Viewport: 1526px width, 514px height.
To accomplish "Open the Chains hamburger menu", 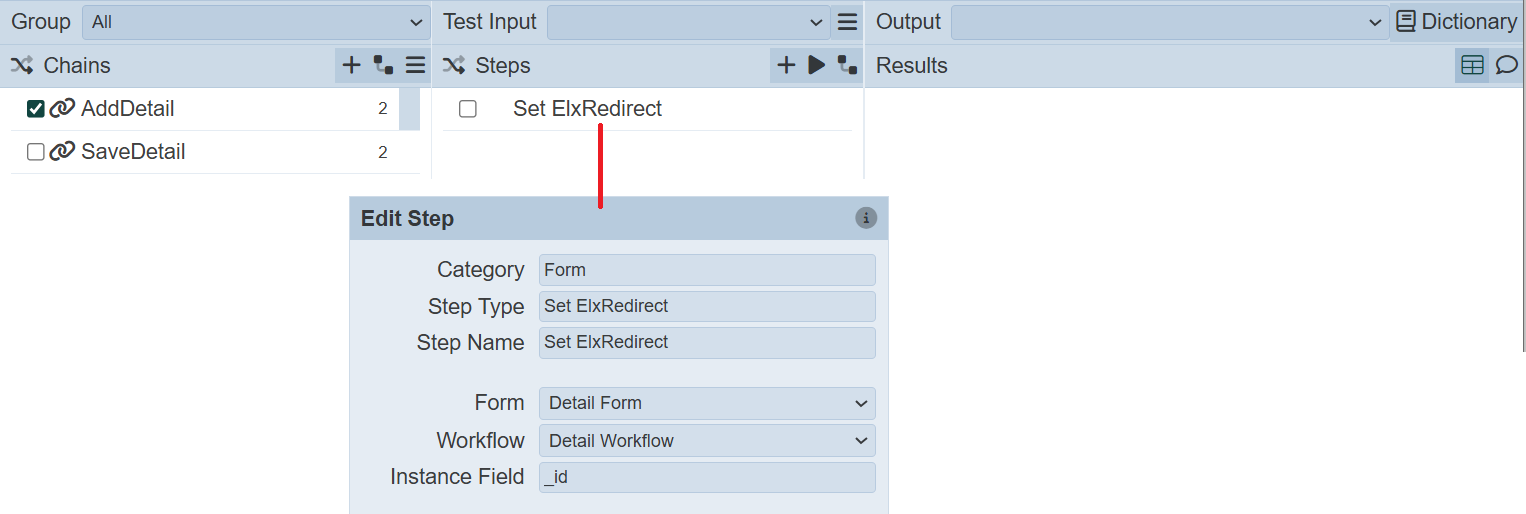I will tap(416, 66).
